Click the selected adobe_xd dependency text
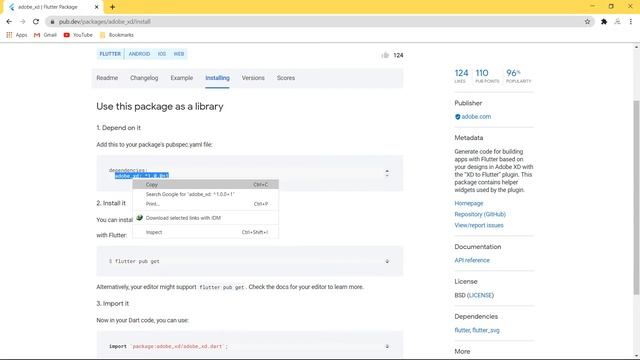This screenshot has height=360, width=640. [x=142, y=176]
